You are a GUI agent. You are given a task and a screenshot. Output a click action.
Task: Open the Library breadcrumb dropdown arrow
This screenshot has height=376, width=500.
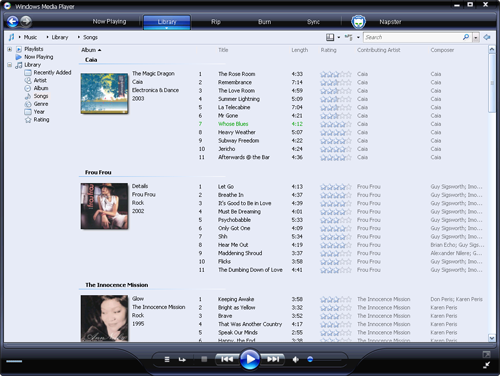tap(47, 37)
